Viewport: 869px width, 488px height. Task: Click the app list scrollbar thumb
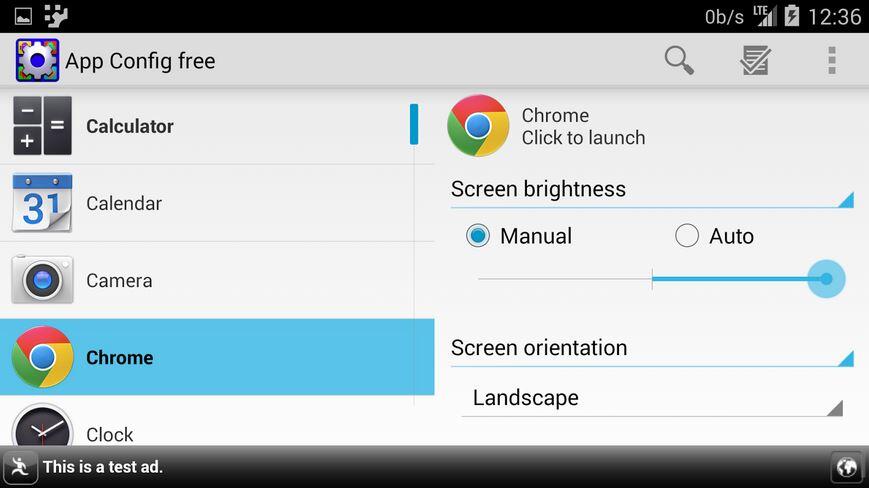(x=414, y=124)
